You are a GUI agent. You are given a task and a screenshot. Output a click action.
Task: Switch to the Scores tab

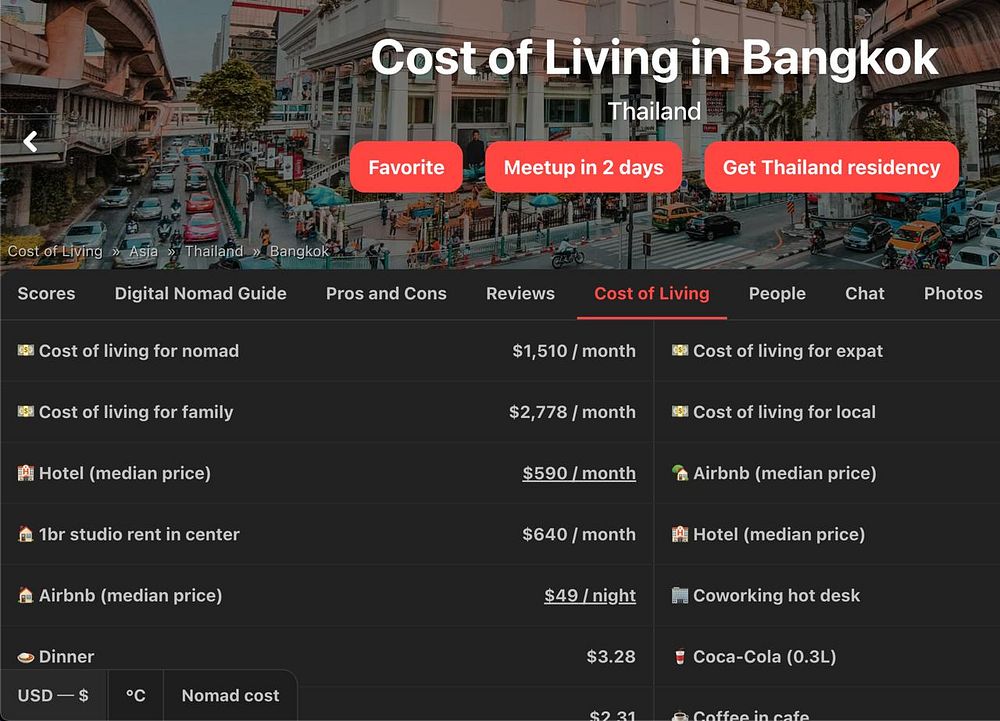tap(47, 293)
